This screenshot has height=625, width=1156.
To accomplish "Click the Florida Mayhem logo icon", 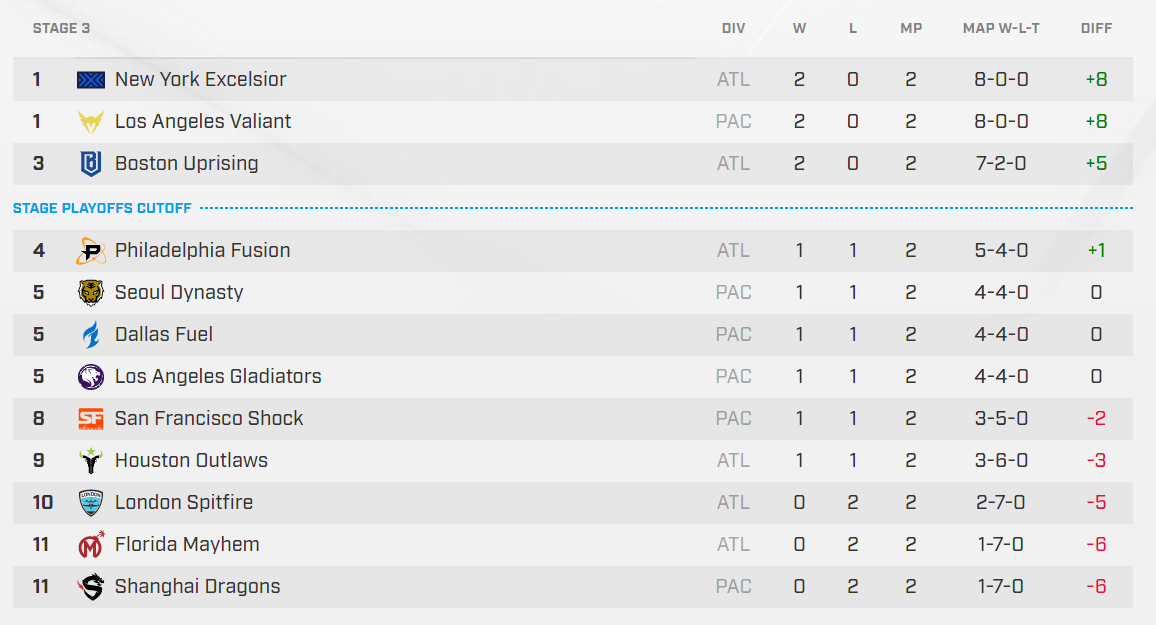I will click(91, 545).
